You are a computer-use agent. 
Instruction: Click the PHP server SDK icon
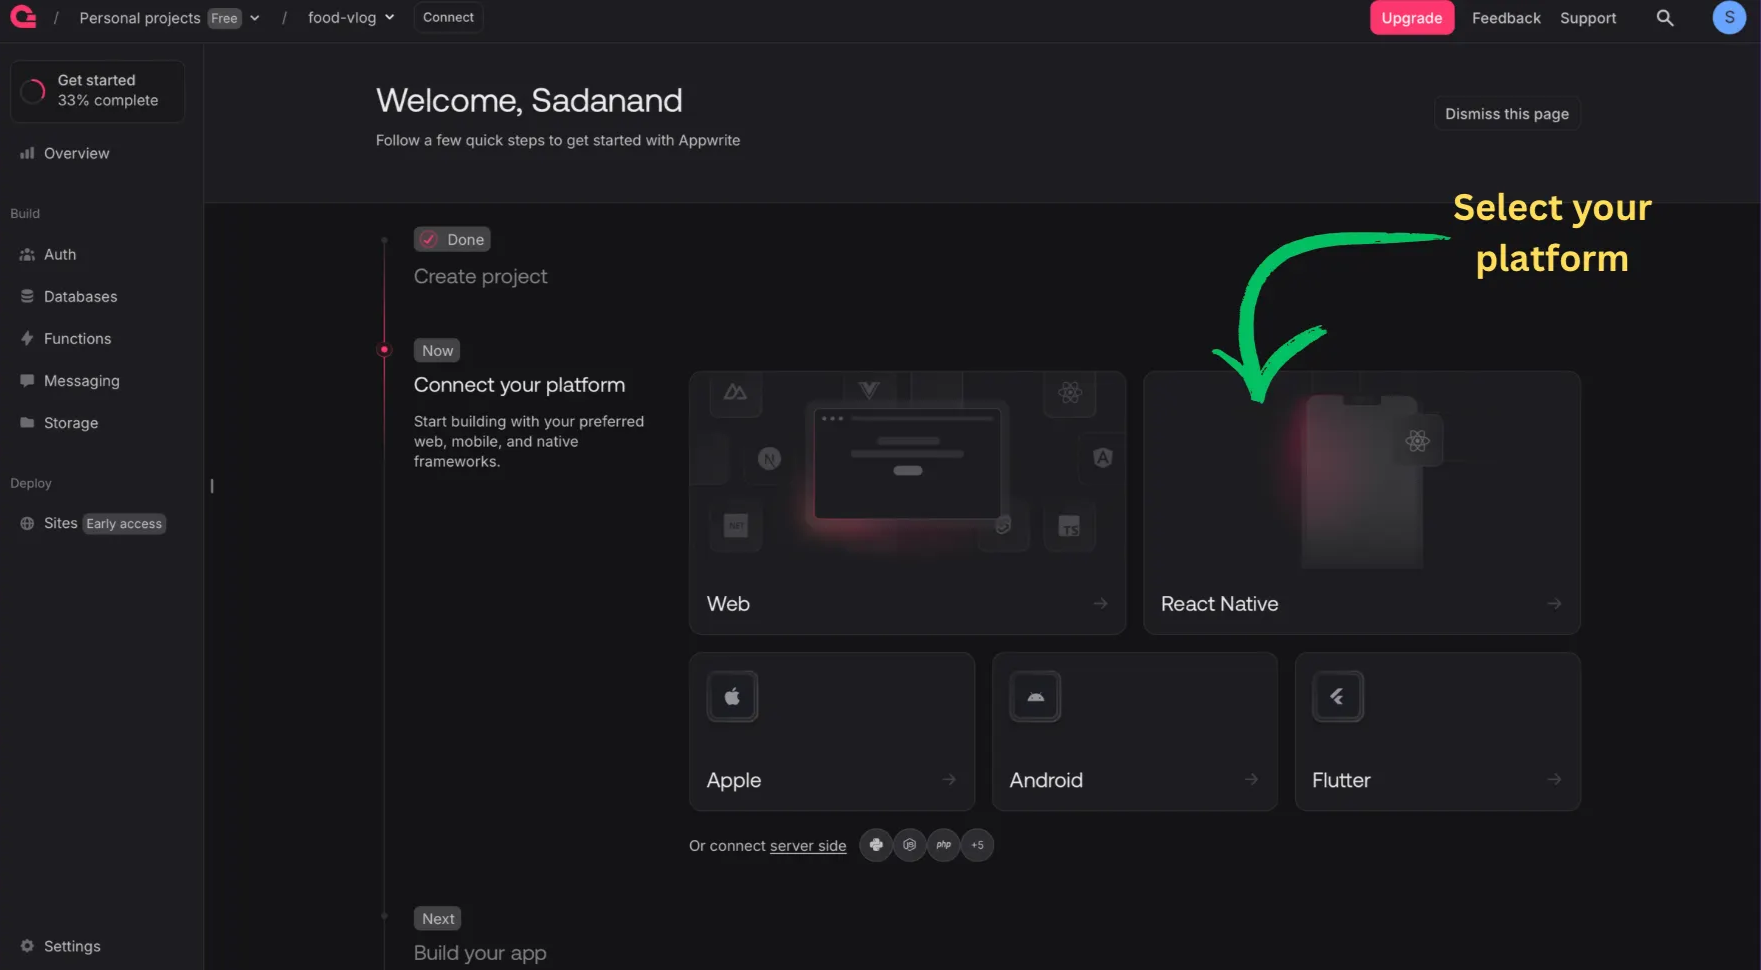point(943,845)
